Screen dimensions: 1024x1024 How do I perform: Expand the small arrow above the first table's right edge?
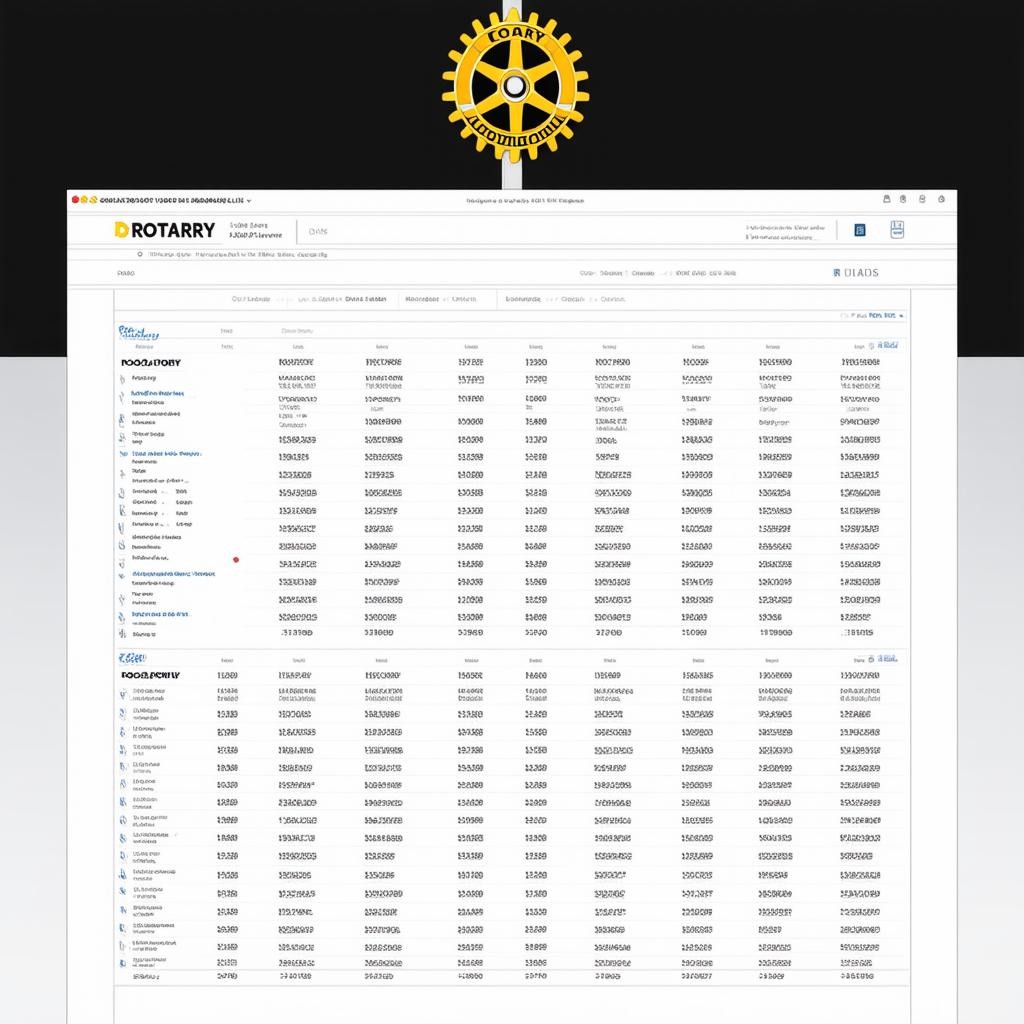point(902,316)
